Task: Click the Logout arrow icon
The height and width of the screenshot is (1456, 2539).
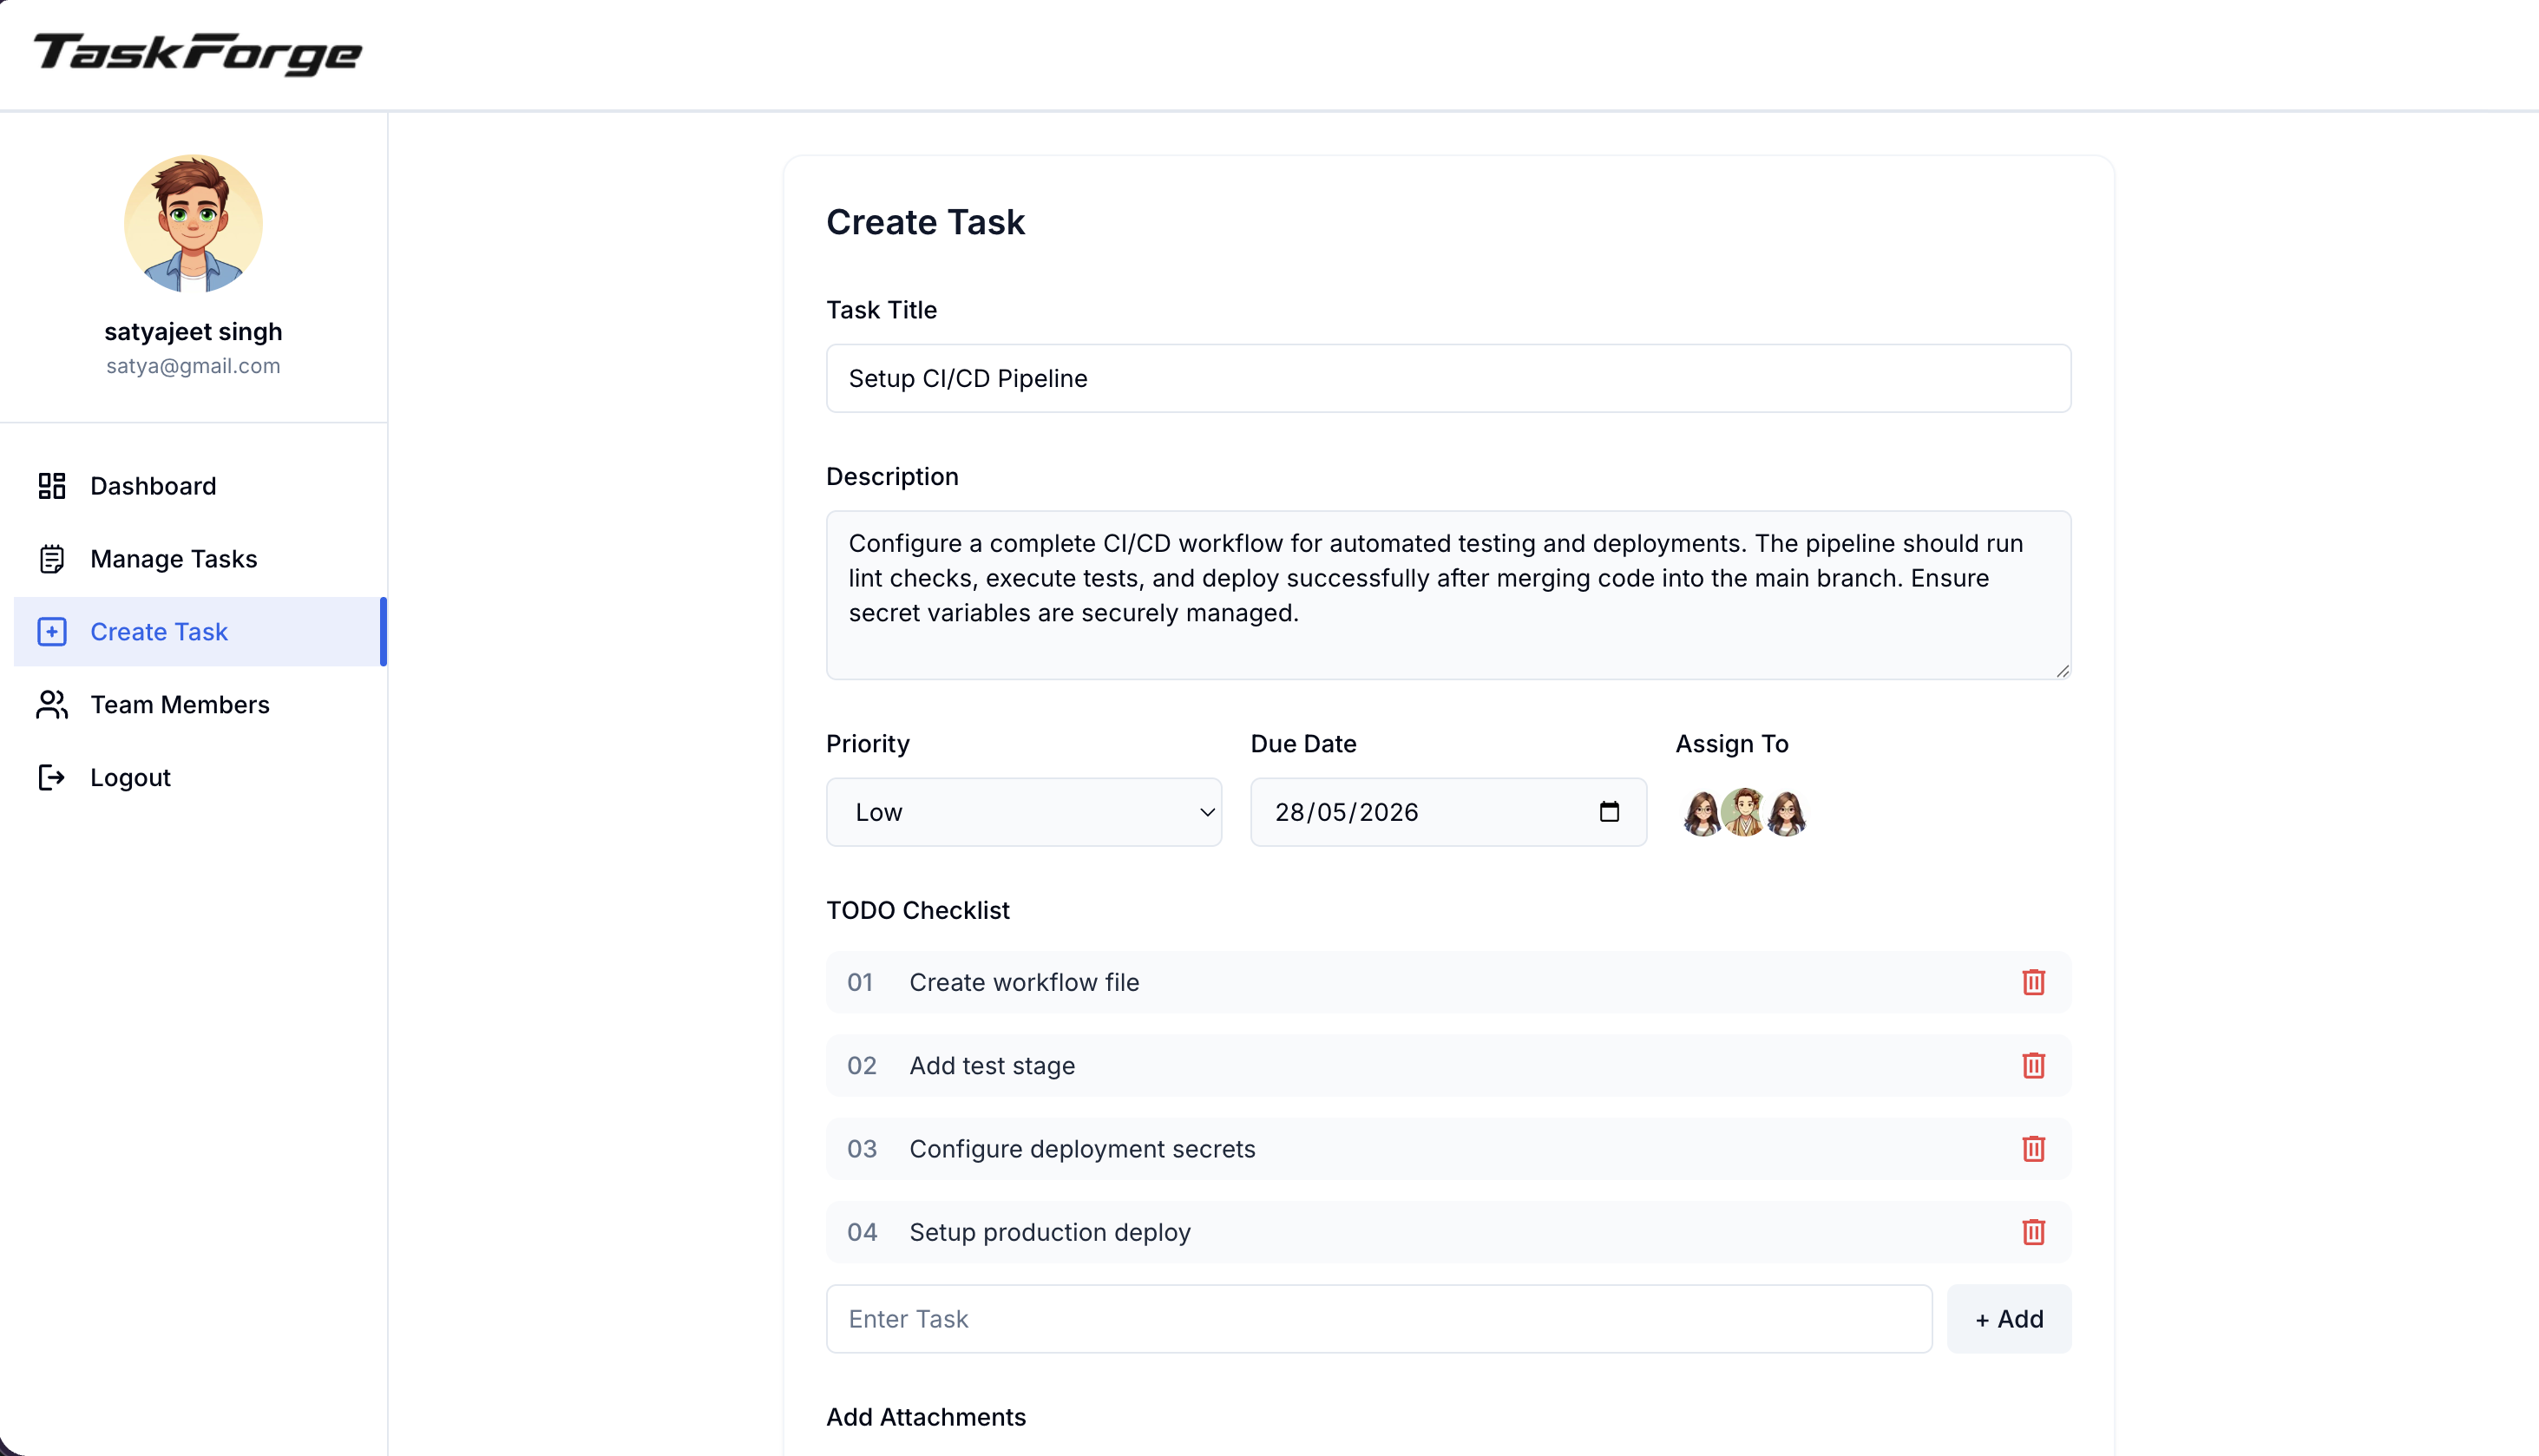Action: tap(52, 778)
